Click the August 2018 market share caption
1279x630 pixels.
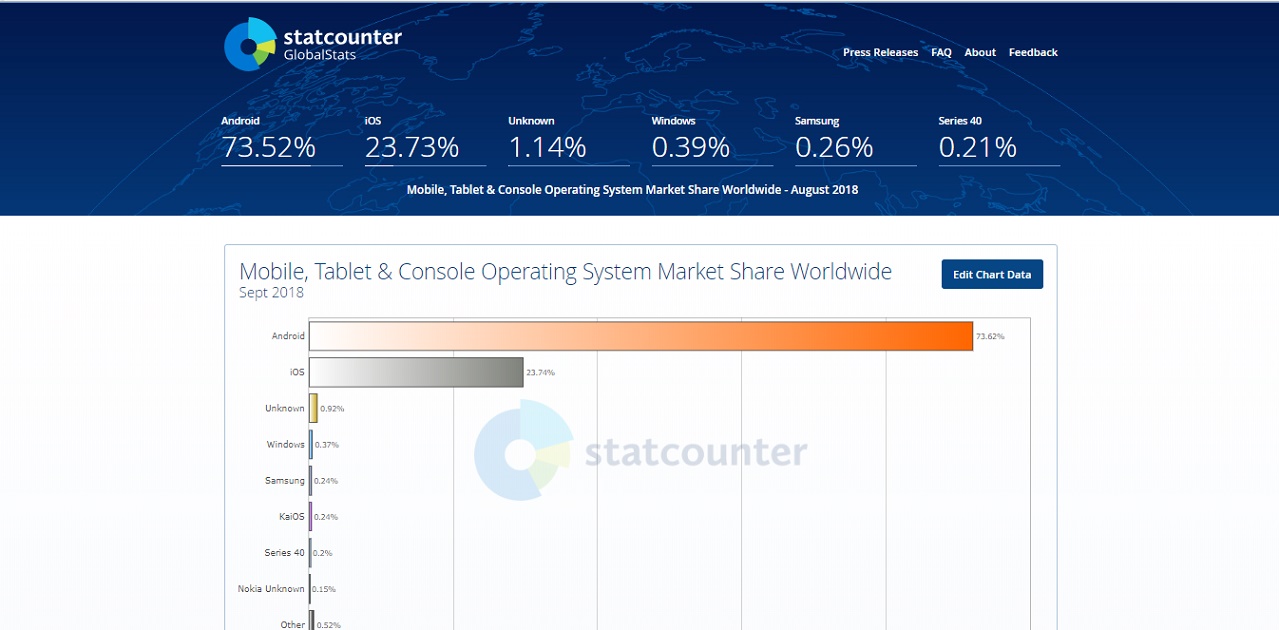pos(632,189)
